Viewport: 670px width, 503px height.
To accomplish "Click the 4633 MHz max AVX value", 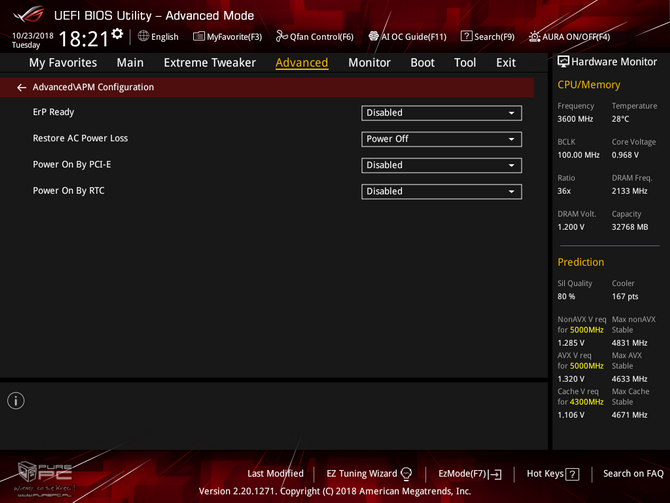I will tap(629, 379).
